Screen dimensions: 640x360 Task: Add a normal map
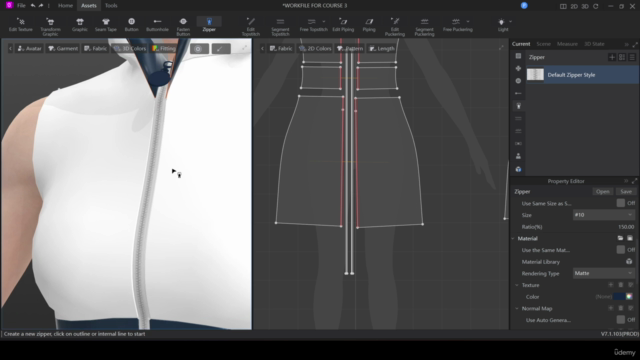[611, 308]
